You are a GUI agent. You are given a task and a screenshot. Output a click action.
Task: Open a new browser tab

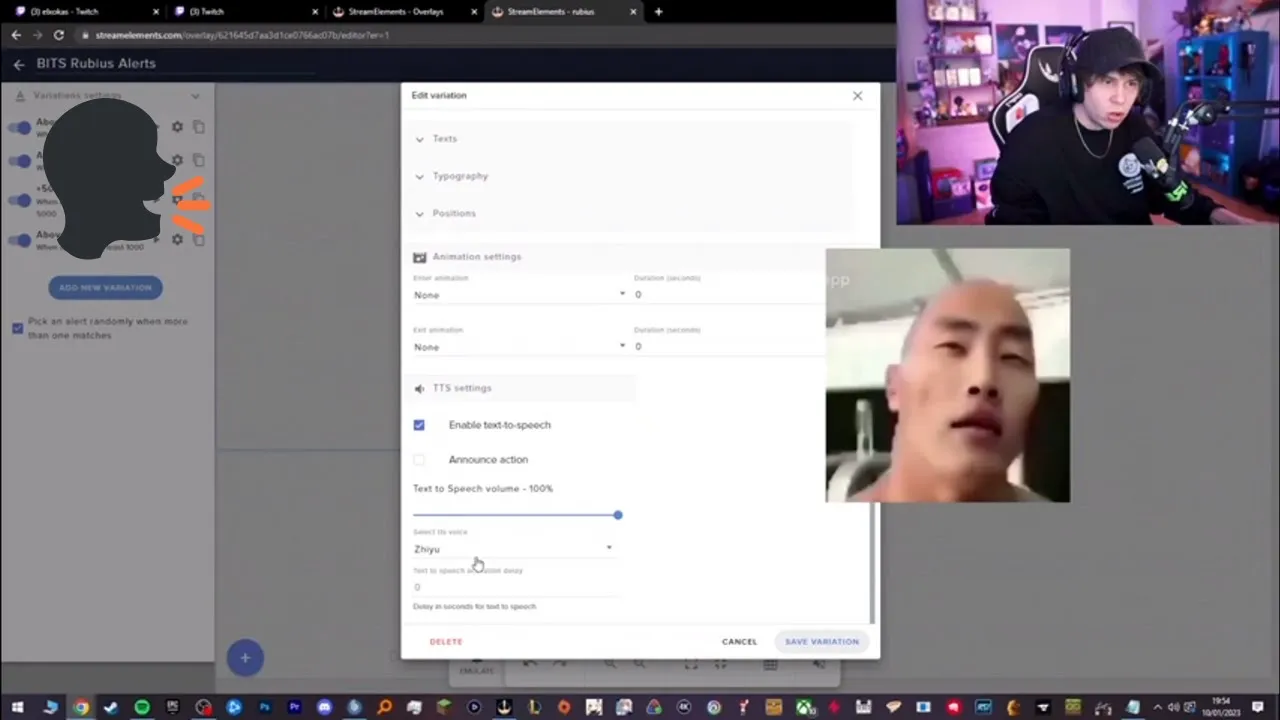(x=658, y=12)
